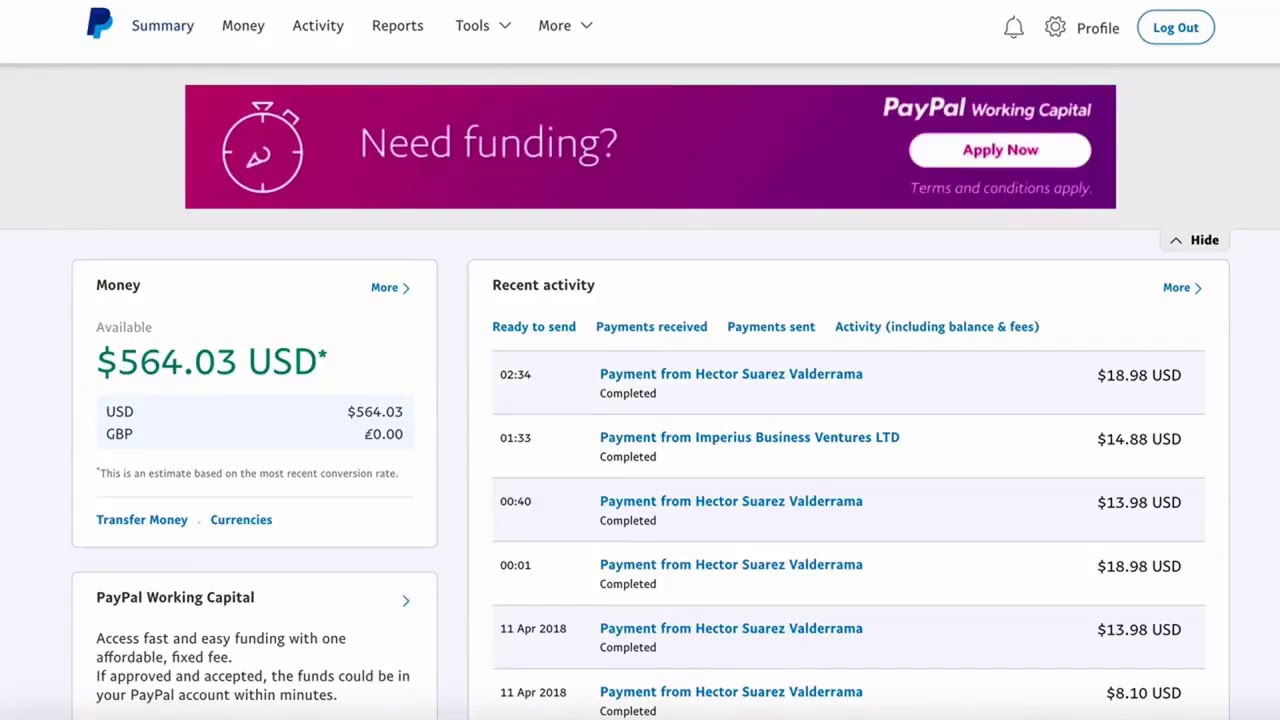Open the 00:40 payment from Hector Suarez Valderrama
This screenshot has width=1280, height=720.
[x=731, y=501]
